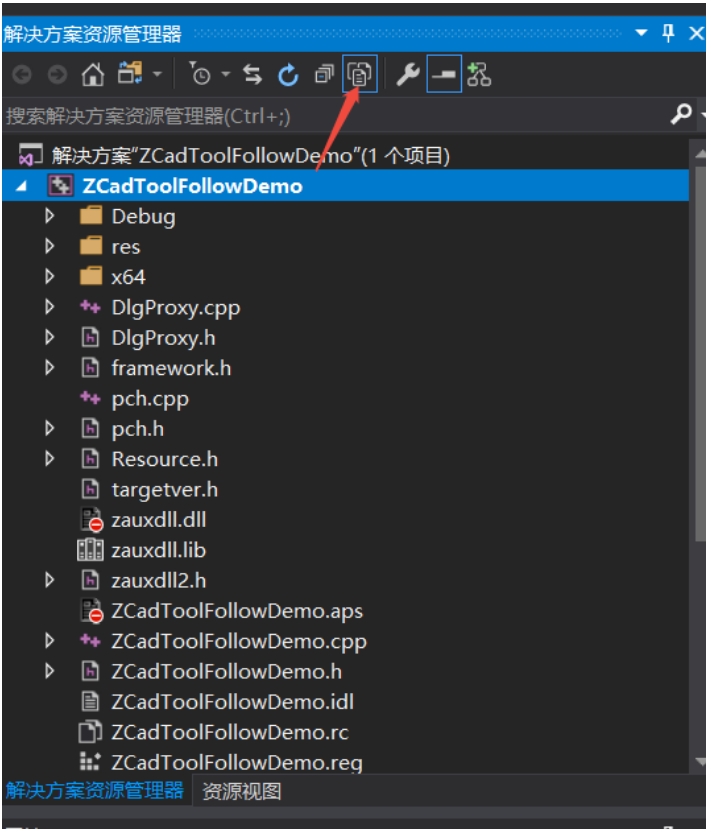Open the window position dropdown arrow
Image resolution: width=711 pixels, height=832 pixels.
pos(641,33)
